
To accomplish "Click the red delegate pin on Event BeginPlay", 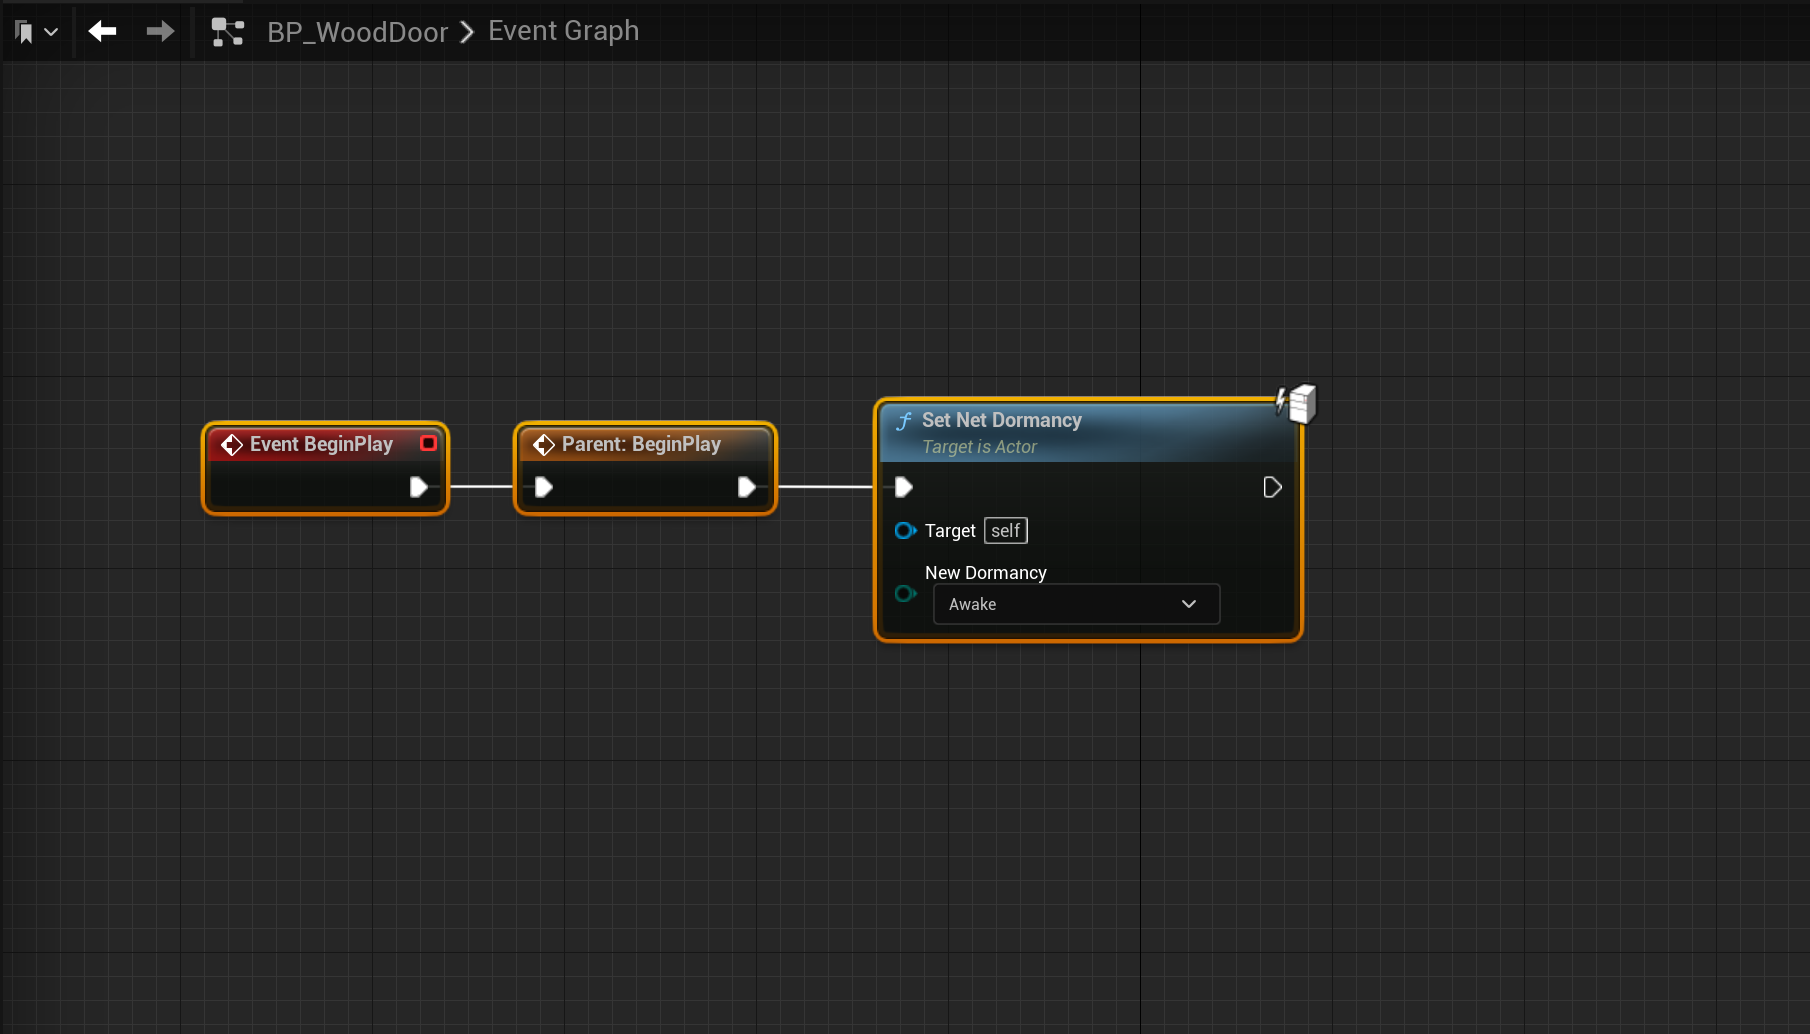I will 428,443.
